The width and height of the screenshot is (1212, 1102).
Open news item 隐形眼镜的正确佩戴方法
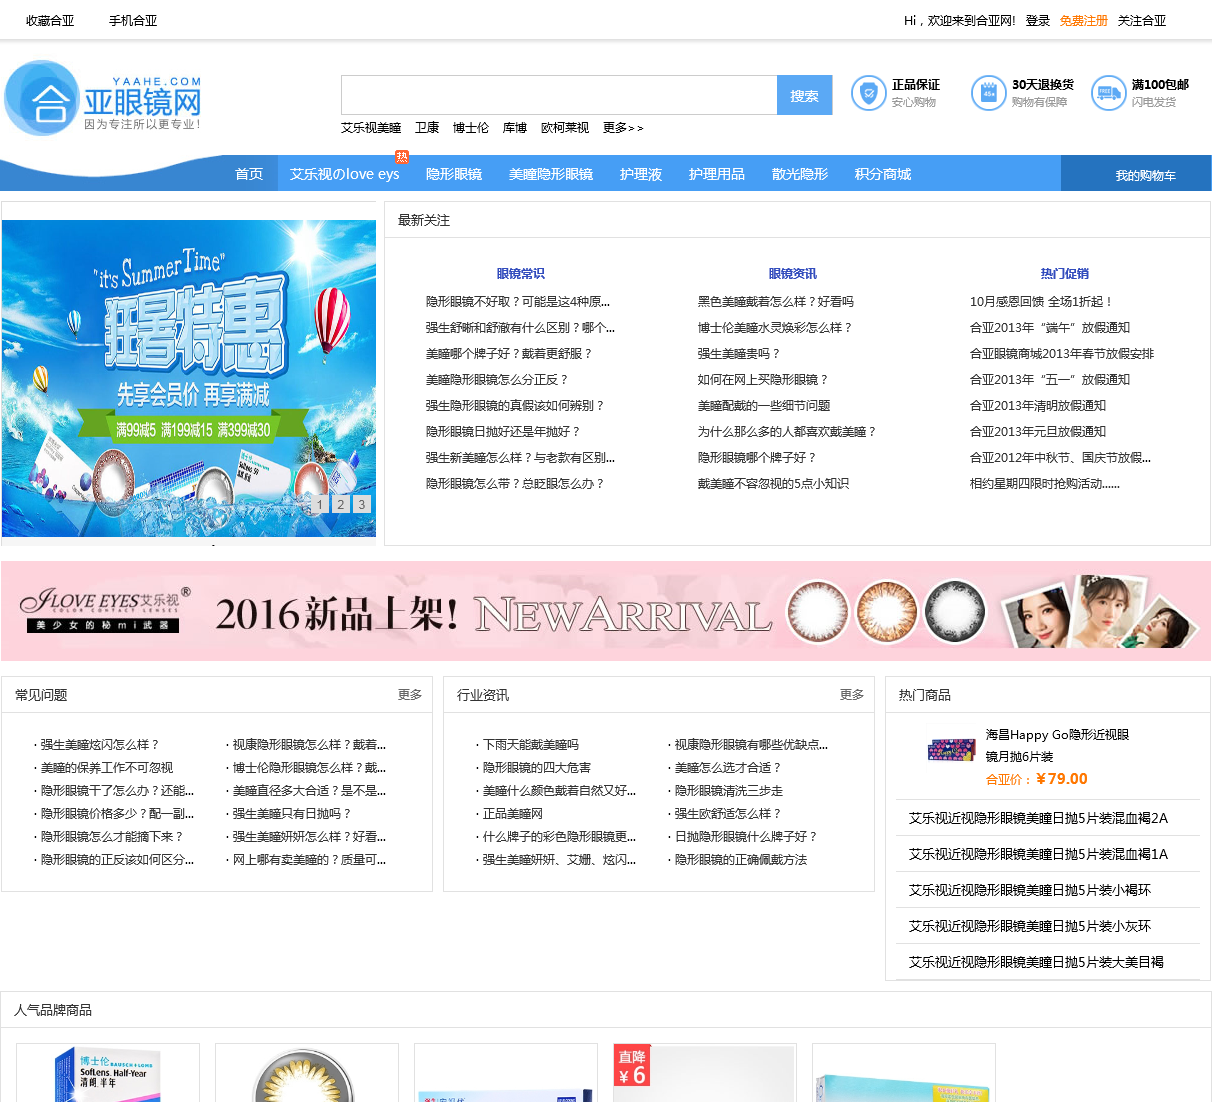[741, 860]
